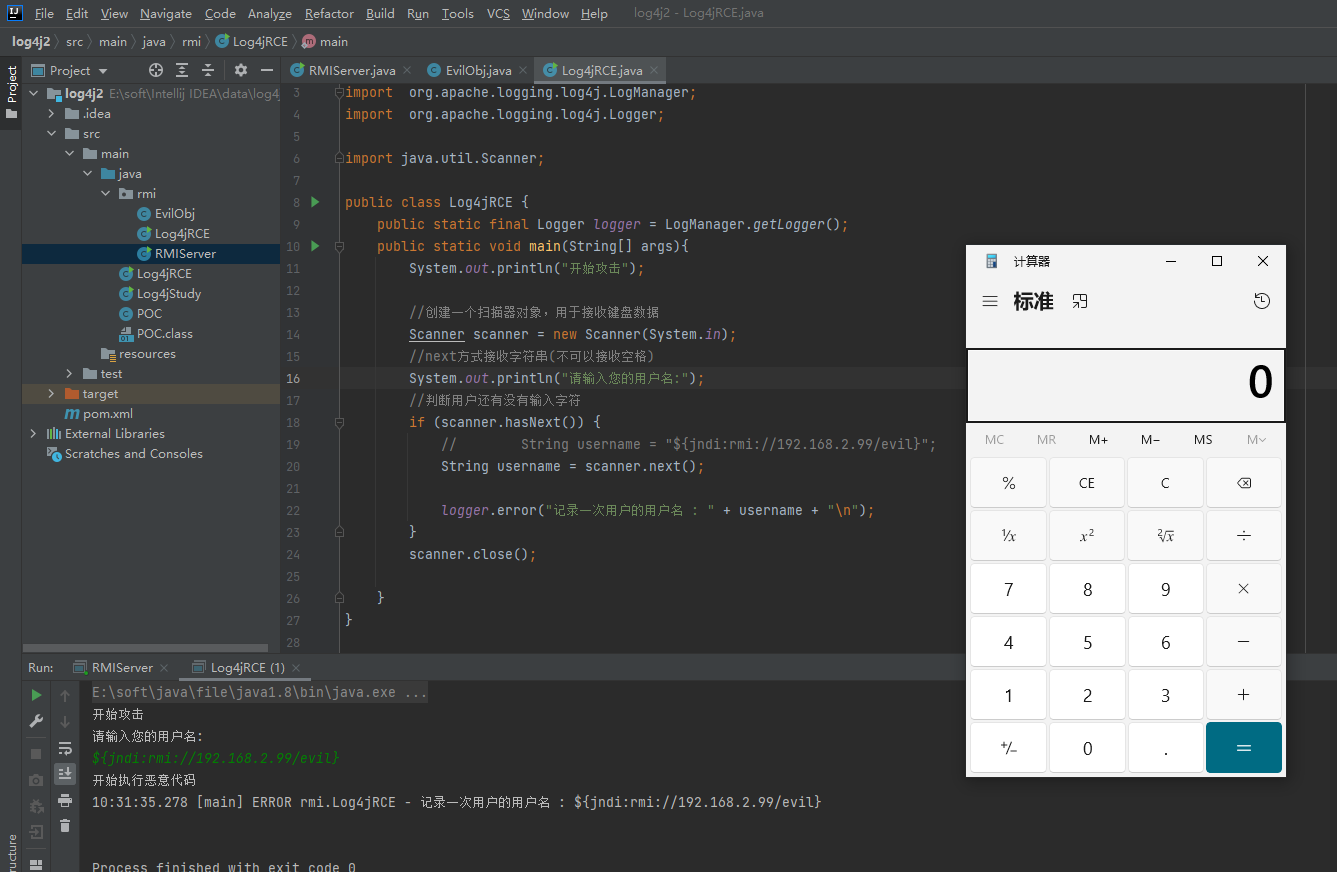Expand External Libraries node
1337x872 pixels.
pyautogui.click(x=34, y=434)
